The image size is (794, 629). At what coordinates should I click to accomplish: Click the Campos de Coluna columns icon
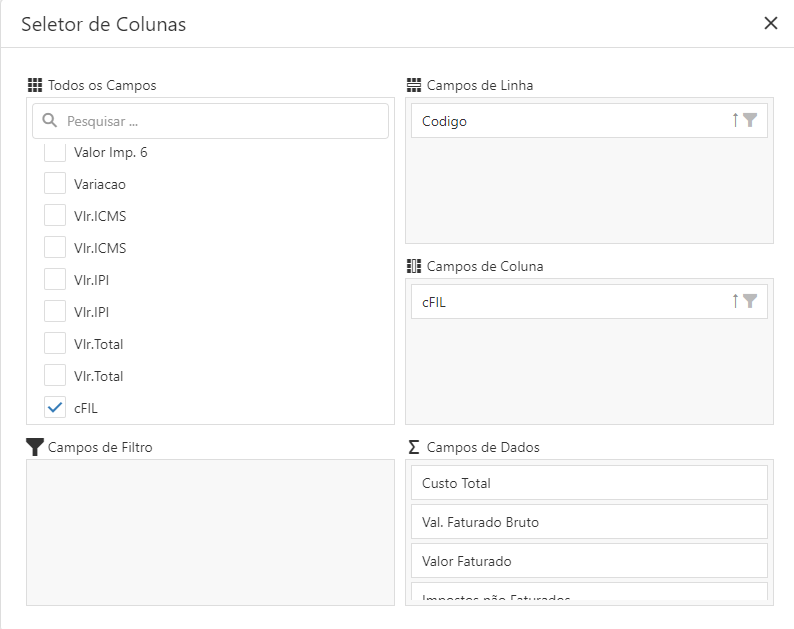pos(414,266)
